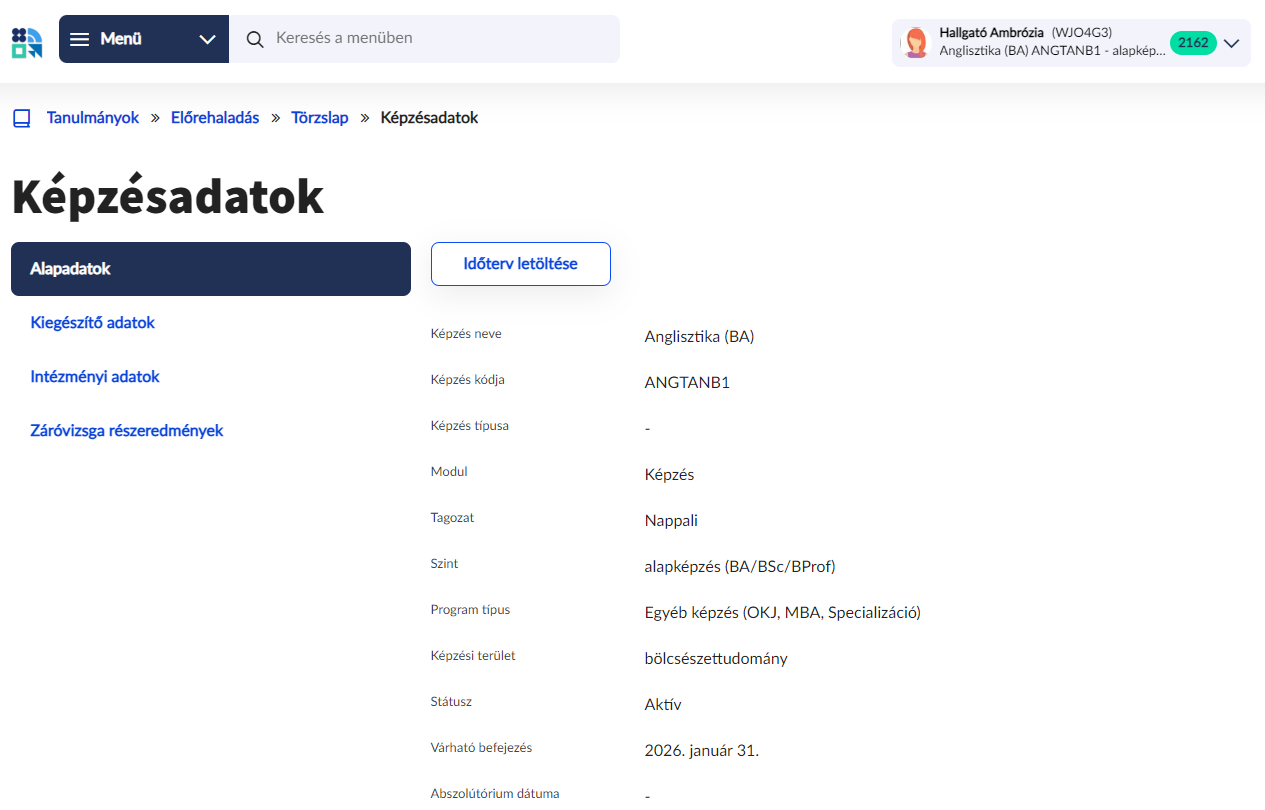Click the Képzés kódja label
This screenshot has height=810, width=1265.
pos(467,380)
